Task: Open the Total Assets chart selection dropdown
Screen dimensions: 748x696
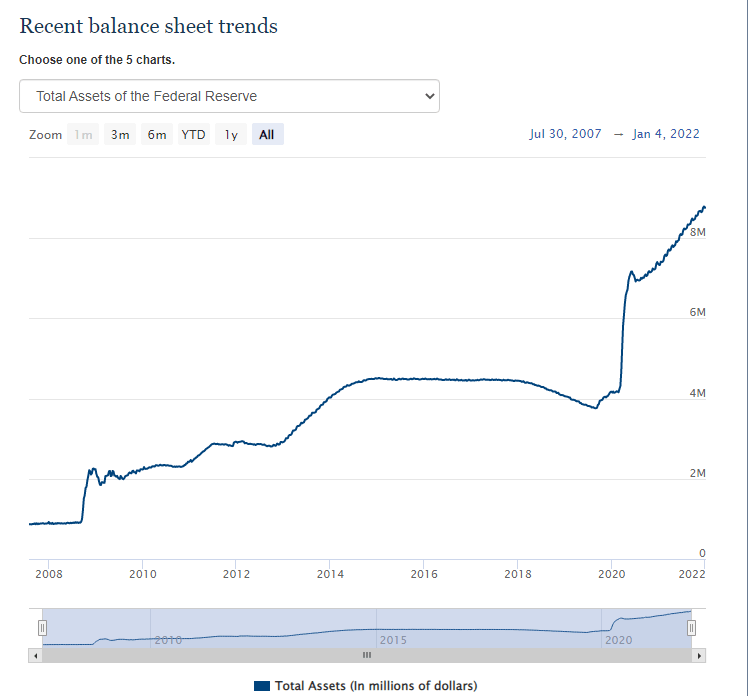Action: pos(229,96)
